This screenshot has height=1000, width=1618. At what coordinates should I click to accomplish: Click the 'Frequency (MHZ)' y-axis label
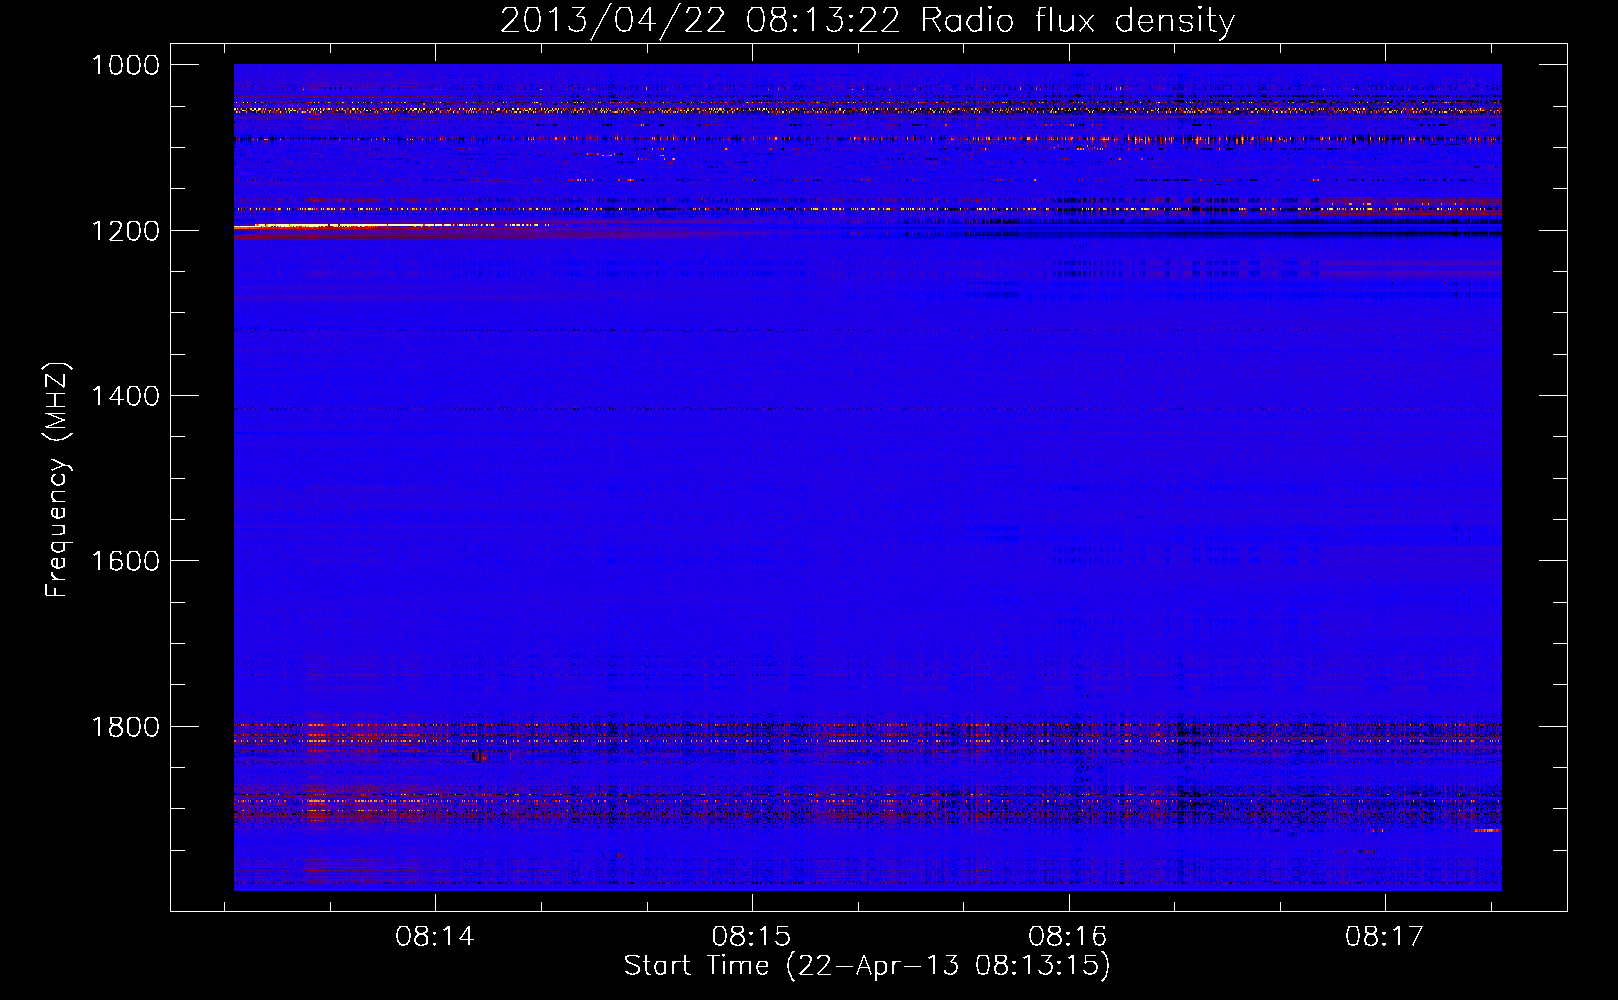click(x=57, y=480)
